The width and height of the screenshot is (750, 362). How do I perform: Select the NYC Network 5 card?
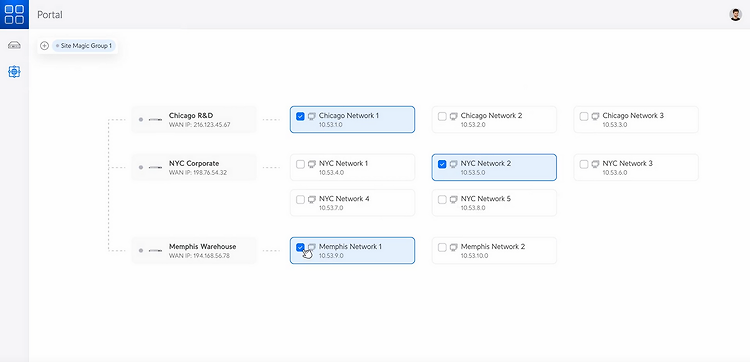coord(494,203)
